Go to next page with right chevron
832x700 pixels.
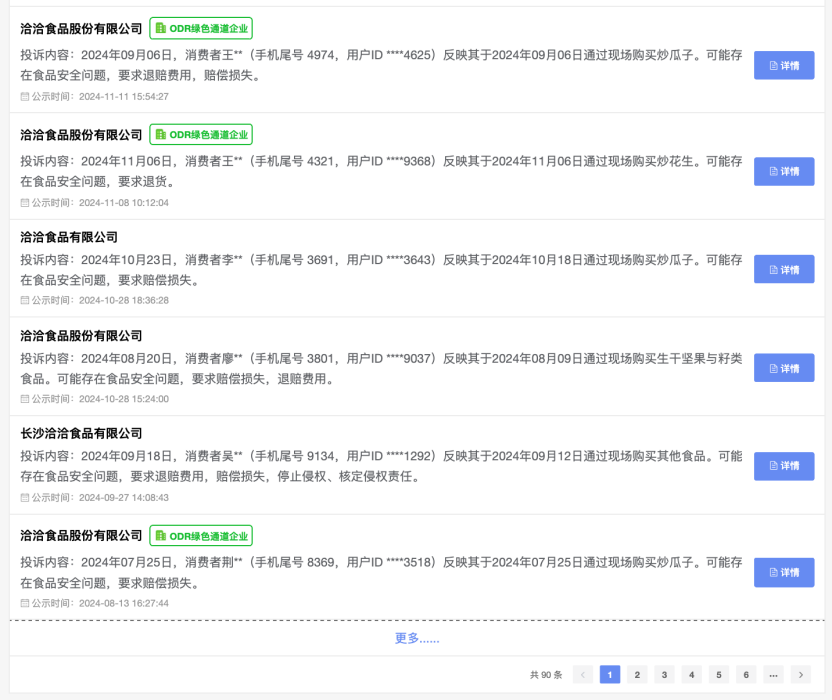(801, 675)
